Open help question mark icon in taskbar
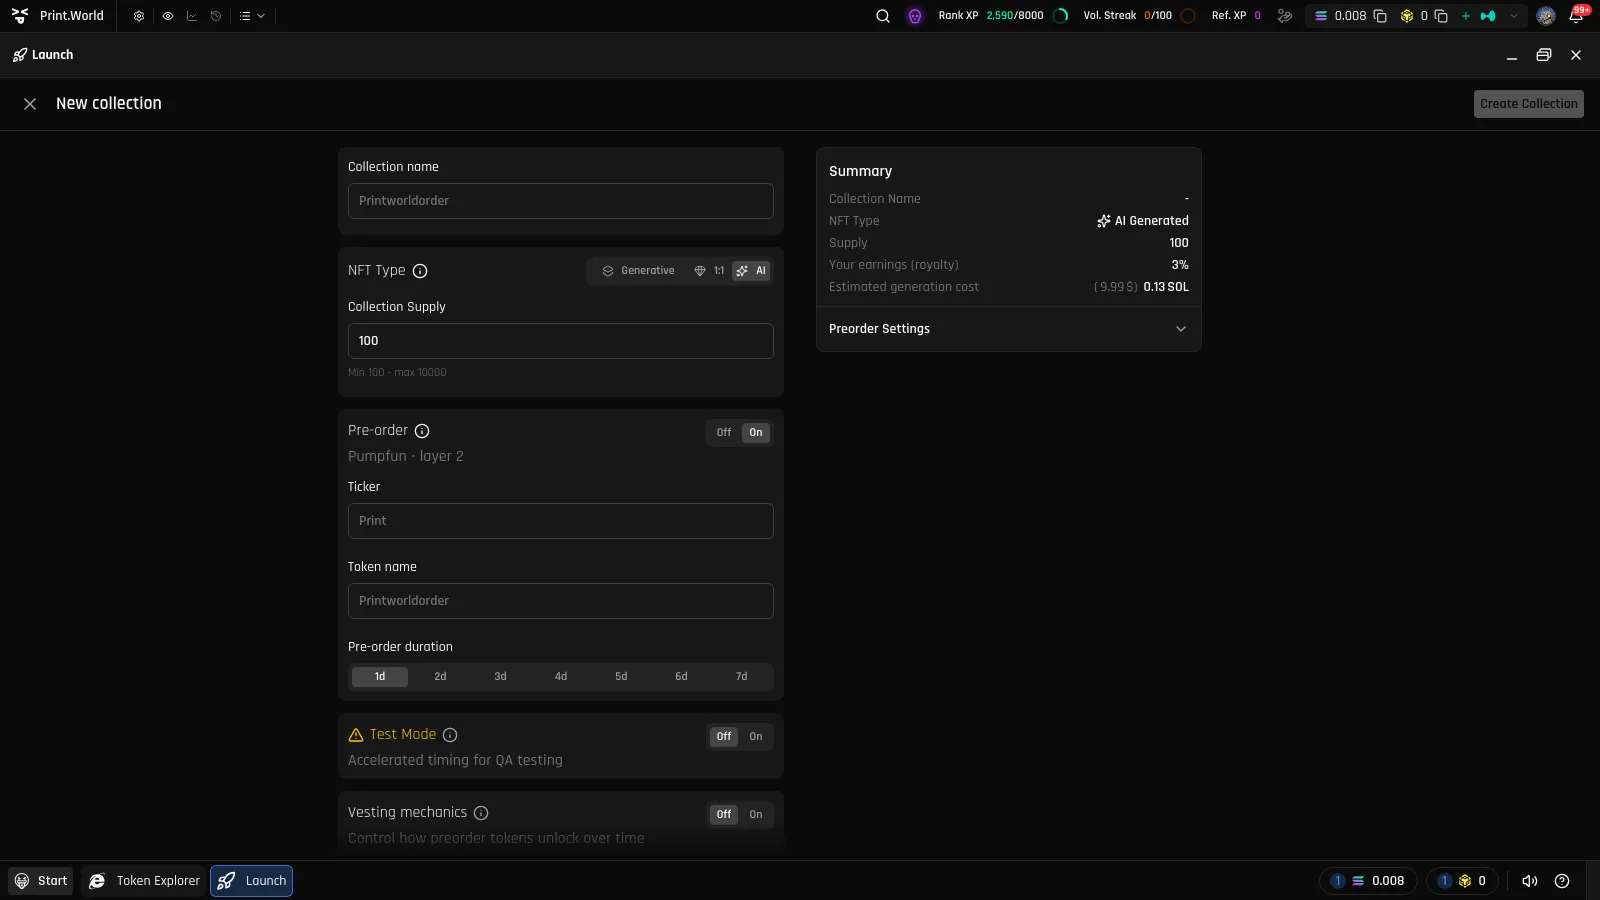The height and width of the screenshot is (900, 1600). 1562,881
